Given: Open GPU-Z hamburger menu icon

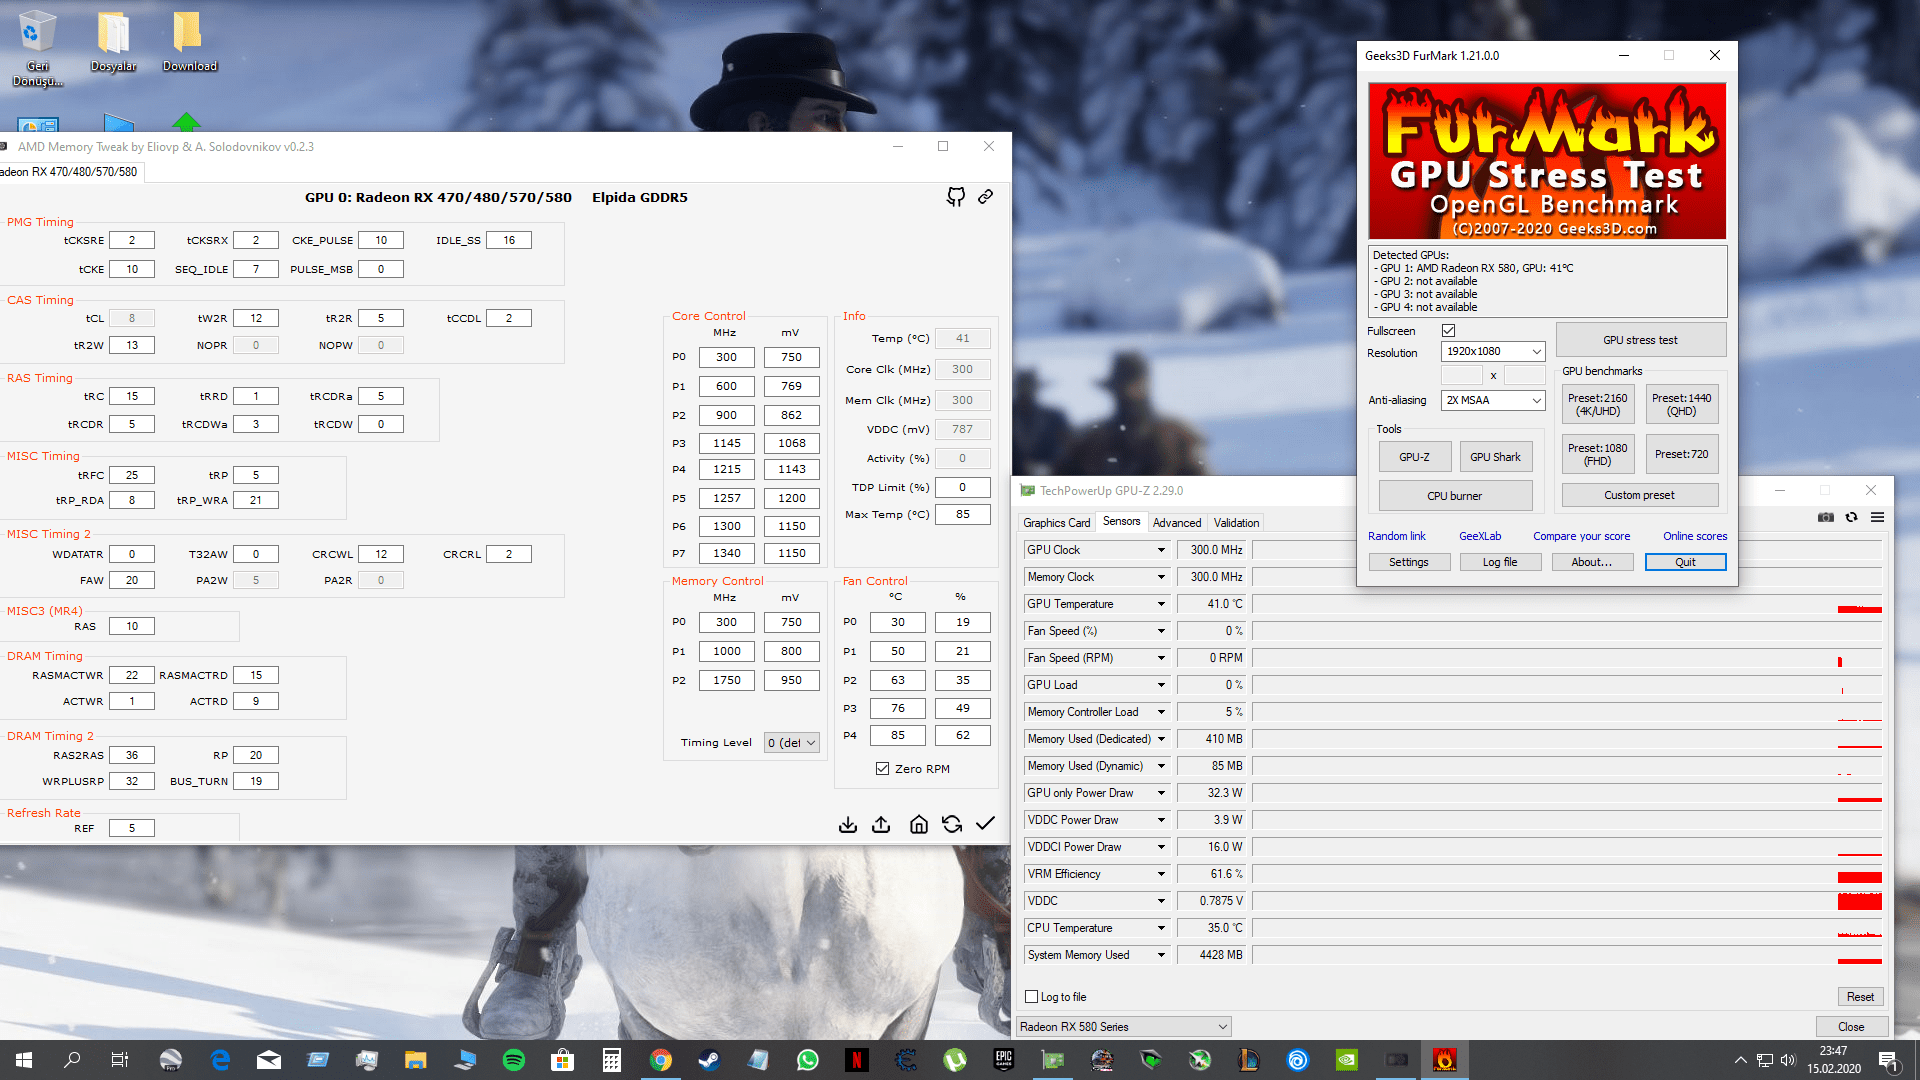Looking at the screenshot, I should [1878, 517].
